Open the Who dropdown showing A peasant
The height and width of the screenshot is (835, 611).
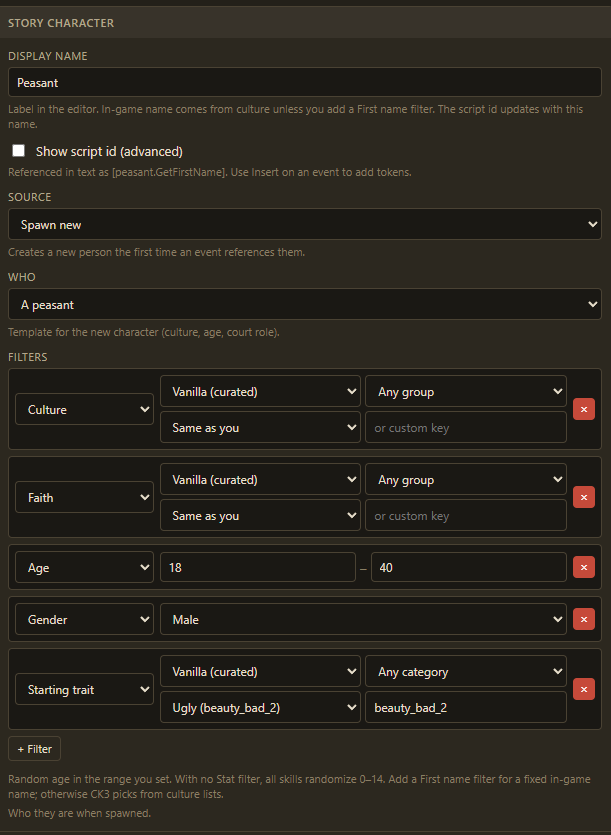click(305, 304)
